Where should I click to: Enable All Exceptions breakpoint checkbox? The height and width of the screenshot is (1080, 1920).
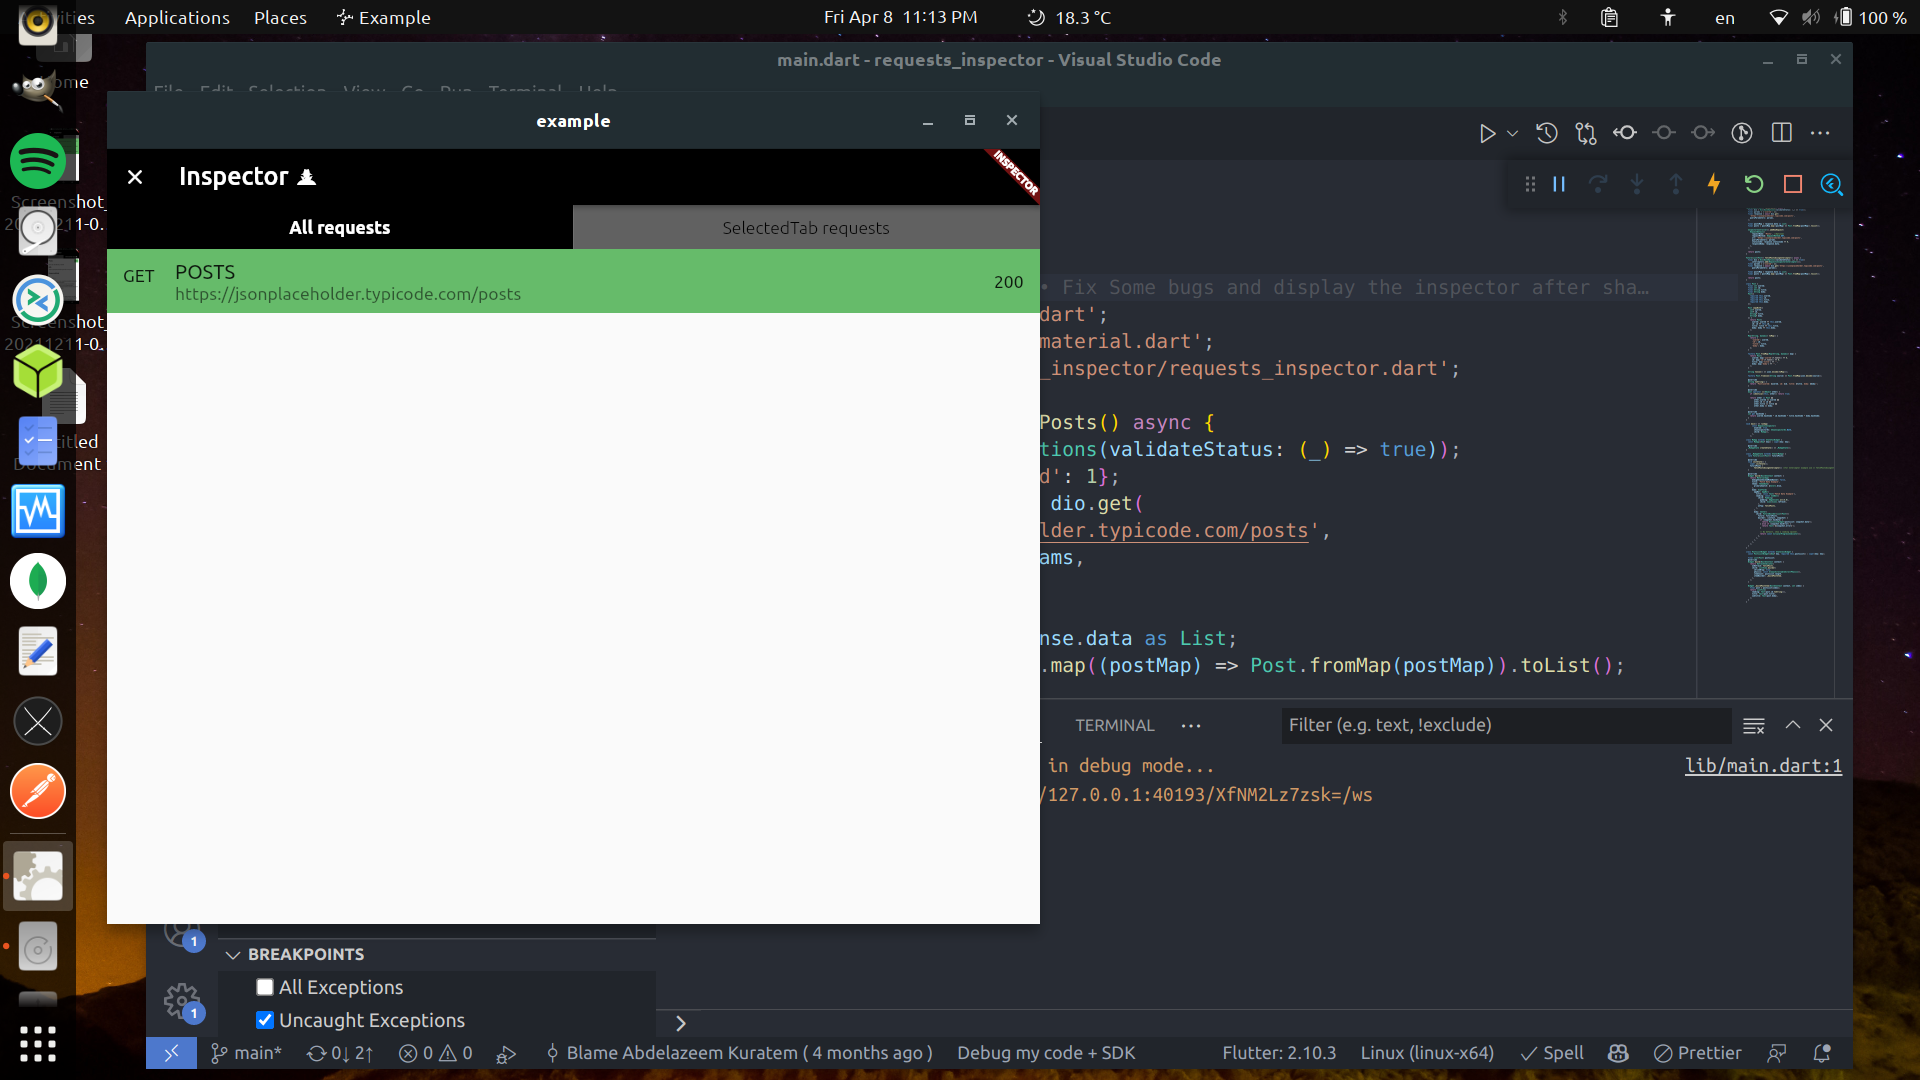265,987
